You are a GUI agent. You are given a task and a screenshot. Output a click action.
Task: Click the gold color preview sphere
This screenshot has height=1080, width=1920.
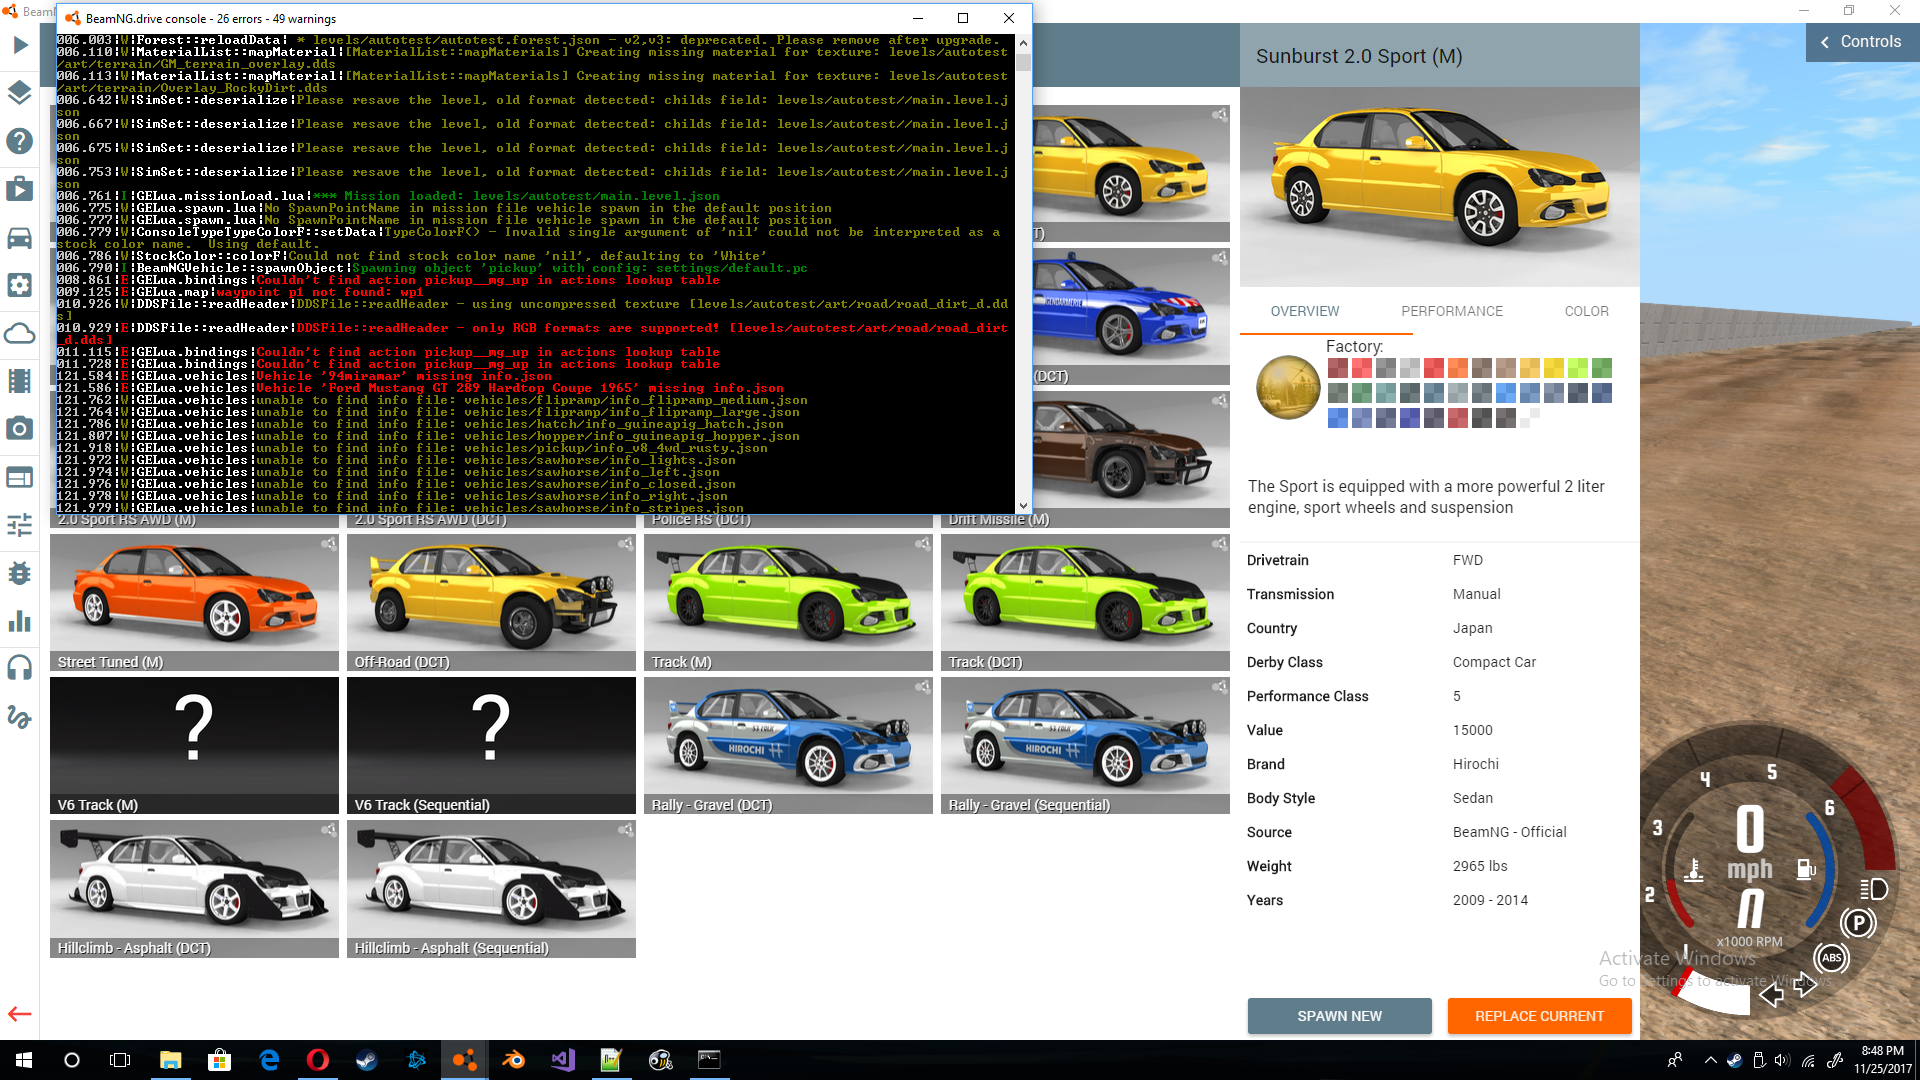(1288, 387)
